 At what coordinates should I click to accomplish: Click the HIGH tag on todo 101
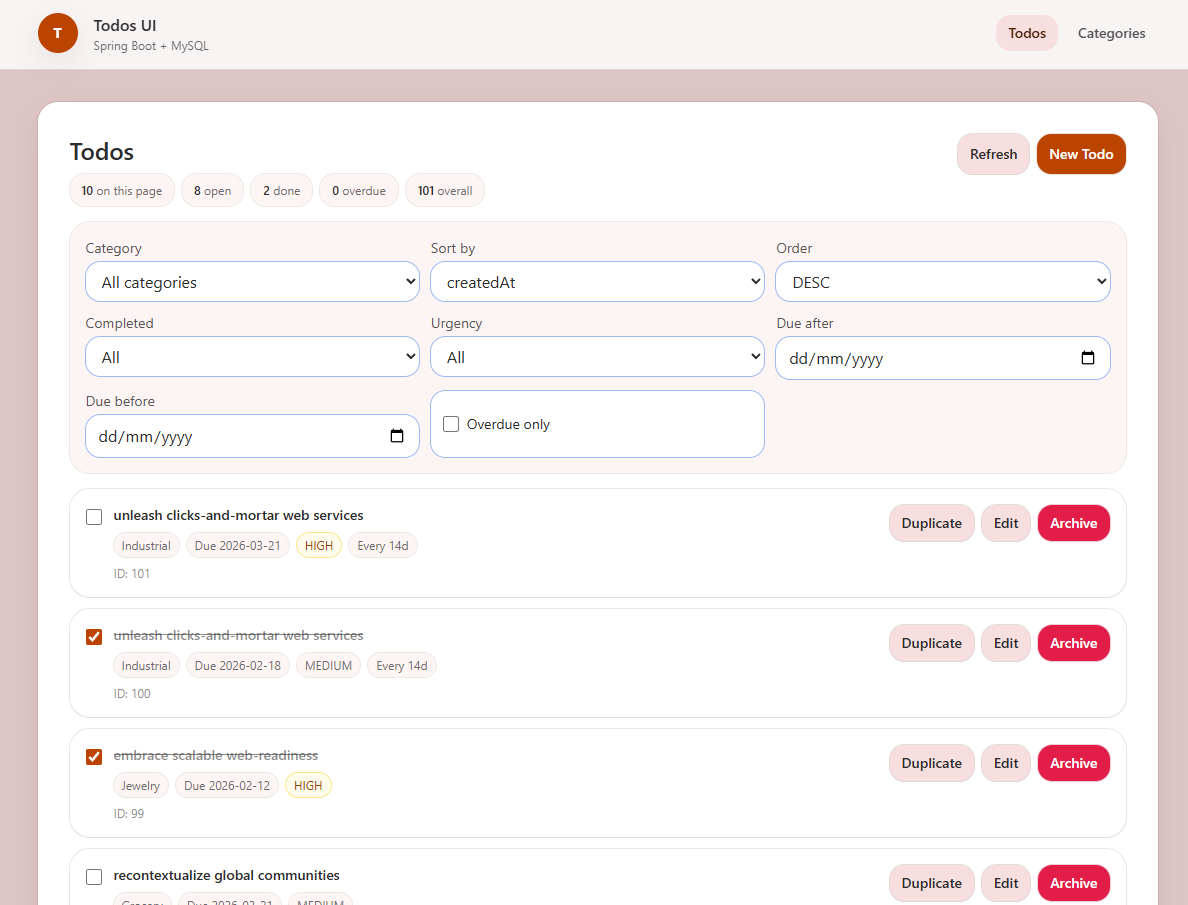[x=319, y=546]
